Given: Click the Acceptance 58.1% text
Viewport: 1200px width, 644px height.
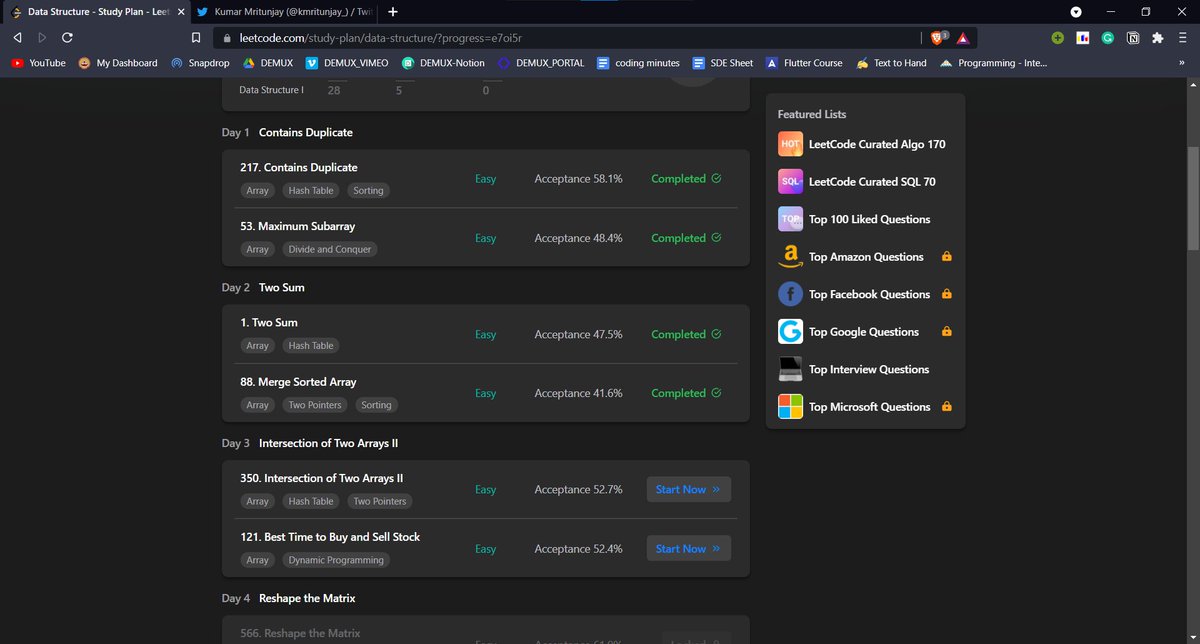Looking at the screenshot, I should [578, 179].
